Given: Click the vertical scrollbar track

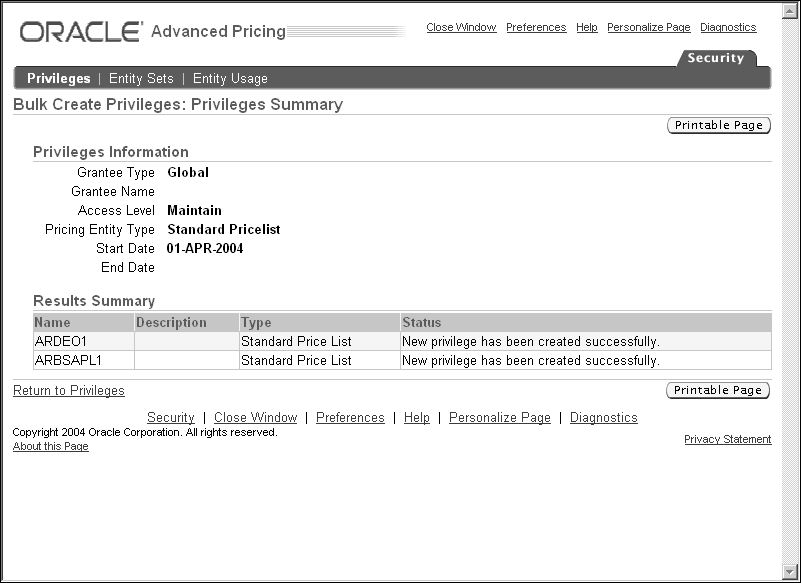Looking at the screenshot, I should (789, 291).
